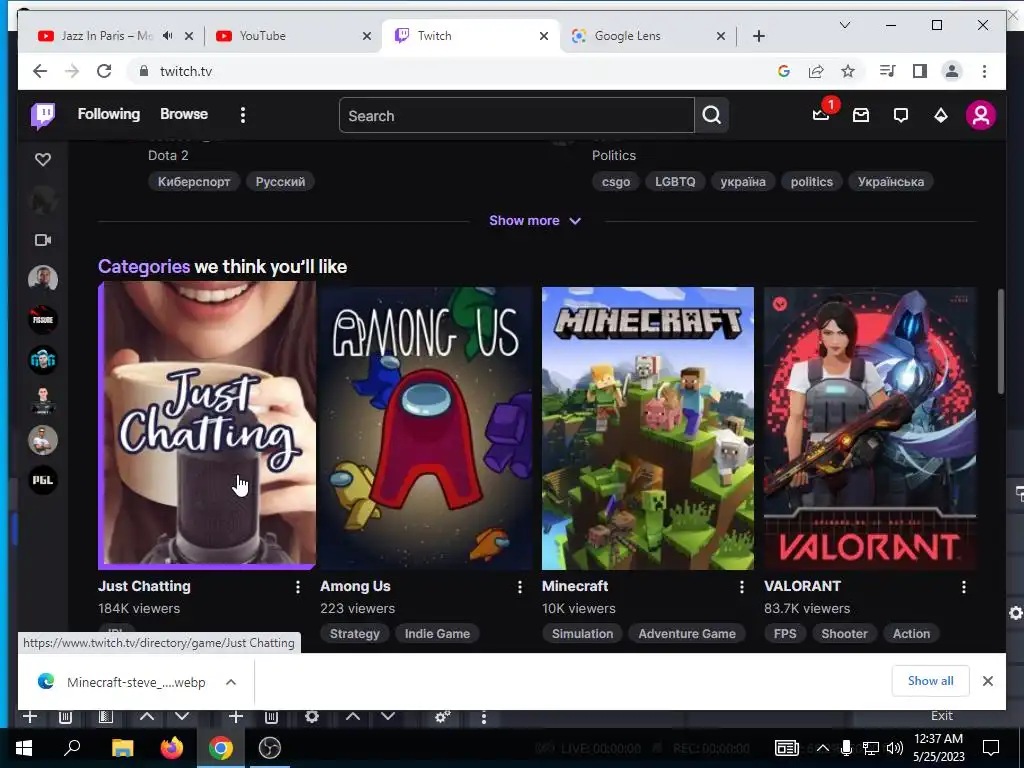
Task: Open the Minecraft category thumbnail
Action: click(648, 428)
